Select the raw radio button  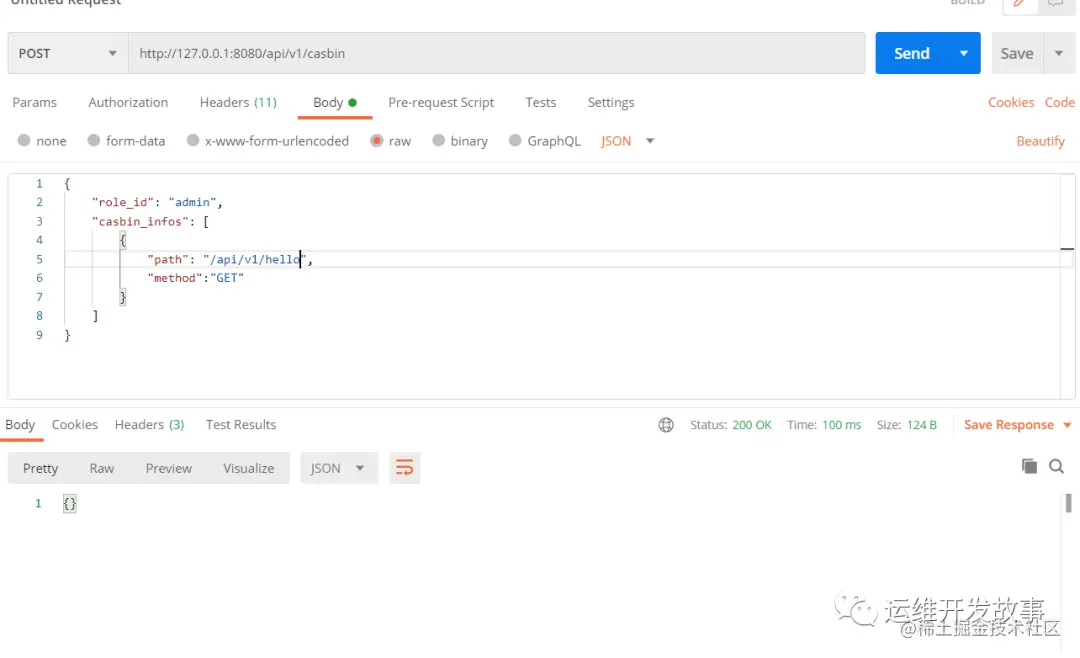click(x=377, y=141)
